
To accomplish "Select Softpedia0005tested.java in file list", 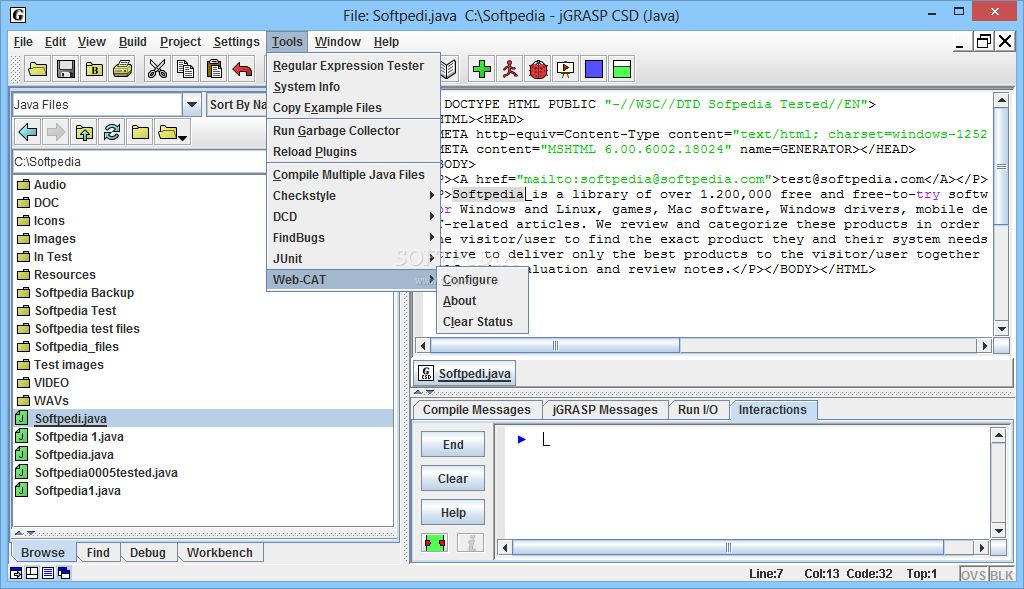I will [x=106, y=473].
